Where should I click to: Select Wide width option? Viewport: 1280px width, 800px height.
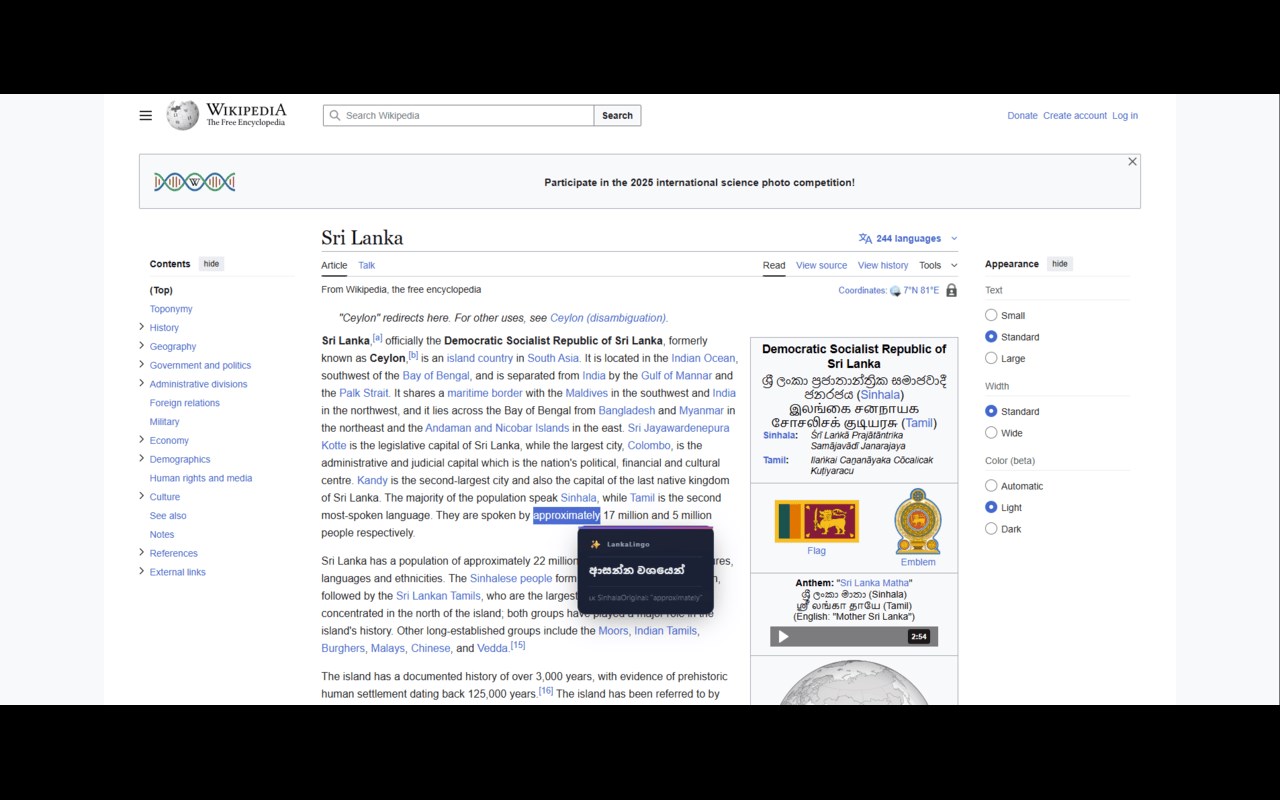(991, 433)
